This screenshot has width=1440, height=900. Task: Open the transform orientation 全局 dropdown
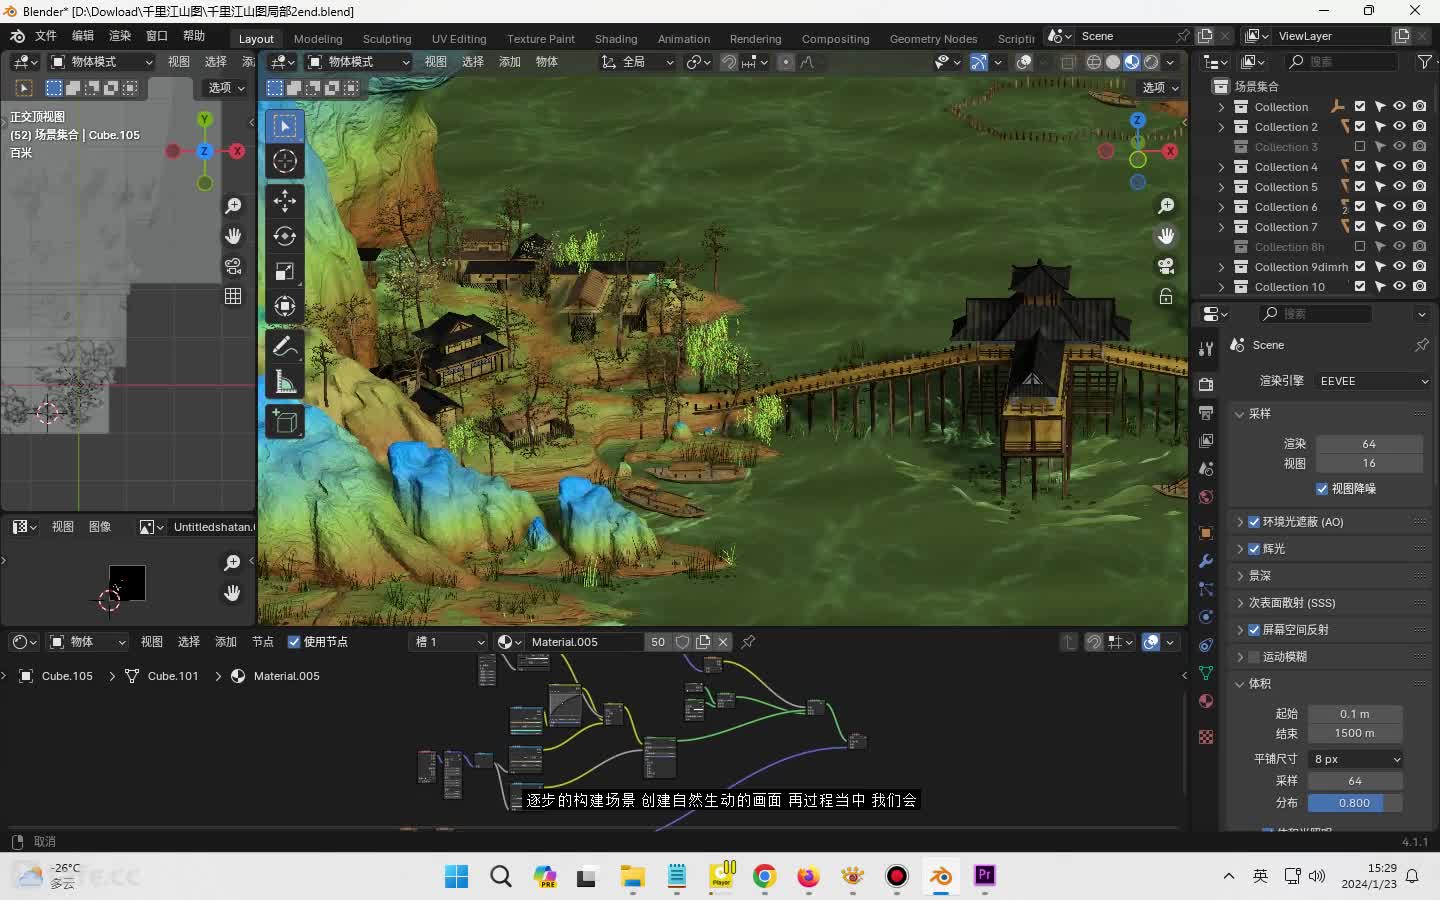(x=638, y=62)
